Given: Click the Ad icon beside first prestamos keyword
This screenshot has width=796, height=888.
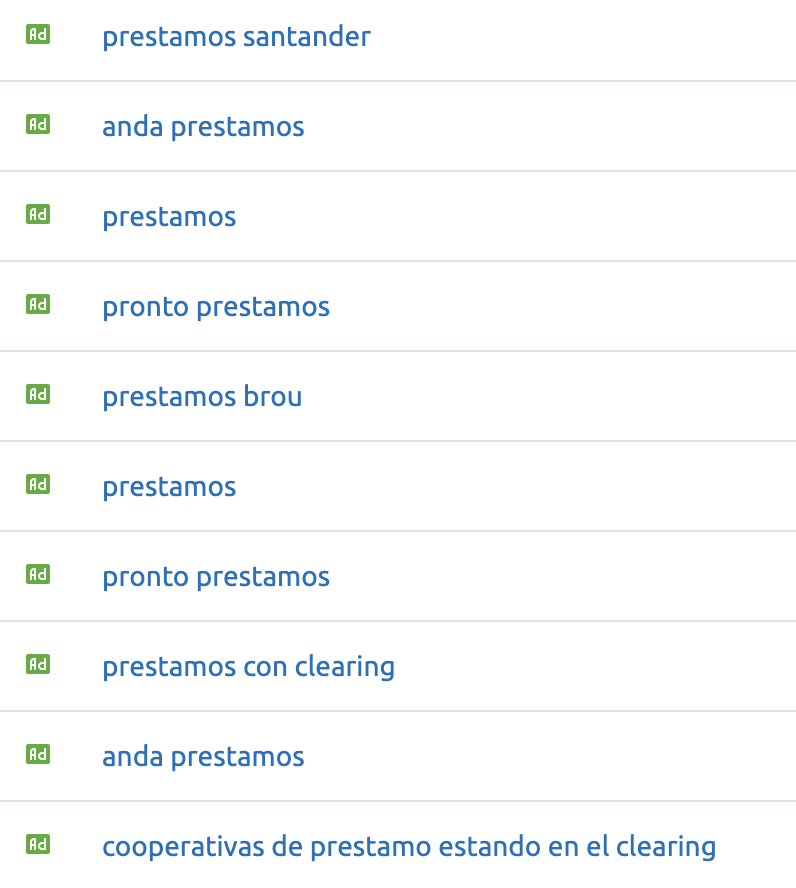Looking at the screenshot, I should [x=38, y=214].
